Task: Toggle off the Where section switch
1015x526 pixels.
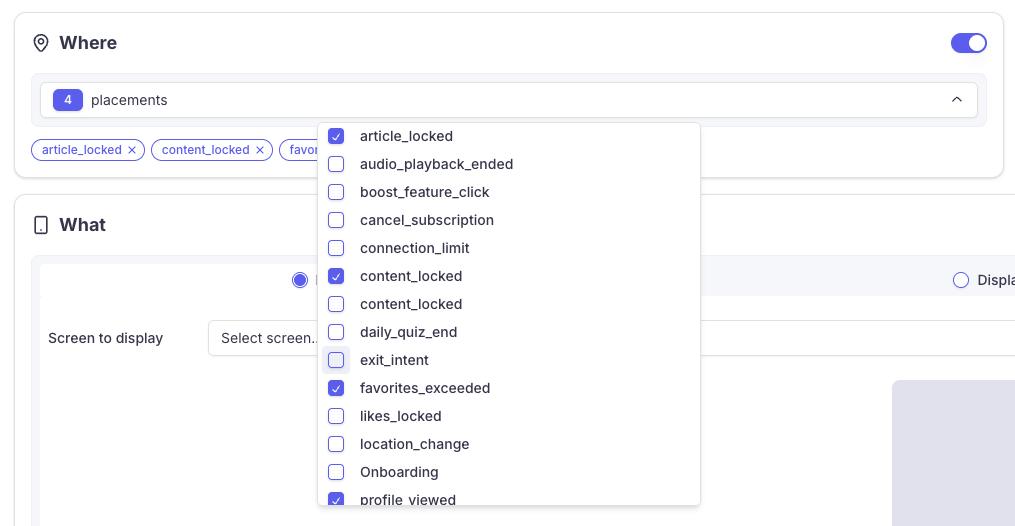Action: click(x=968, y=43)
